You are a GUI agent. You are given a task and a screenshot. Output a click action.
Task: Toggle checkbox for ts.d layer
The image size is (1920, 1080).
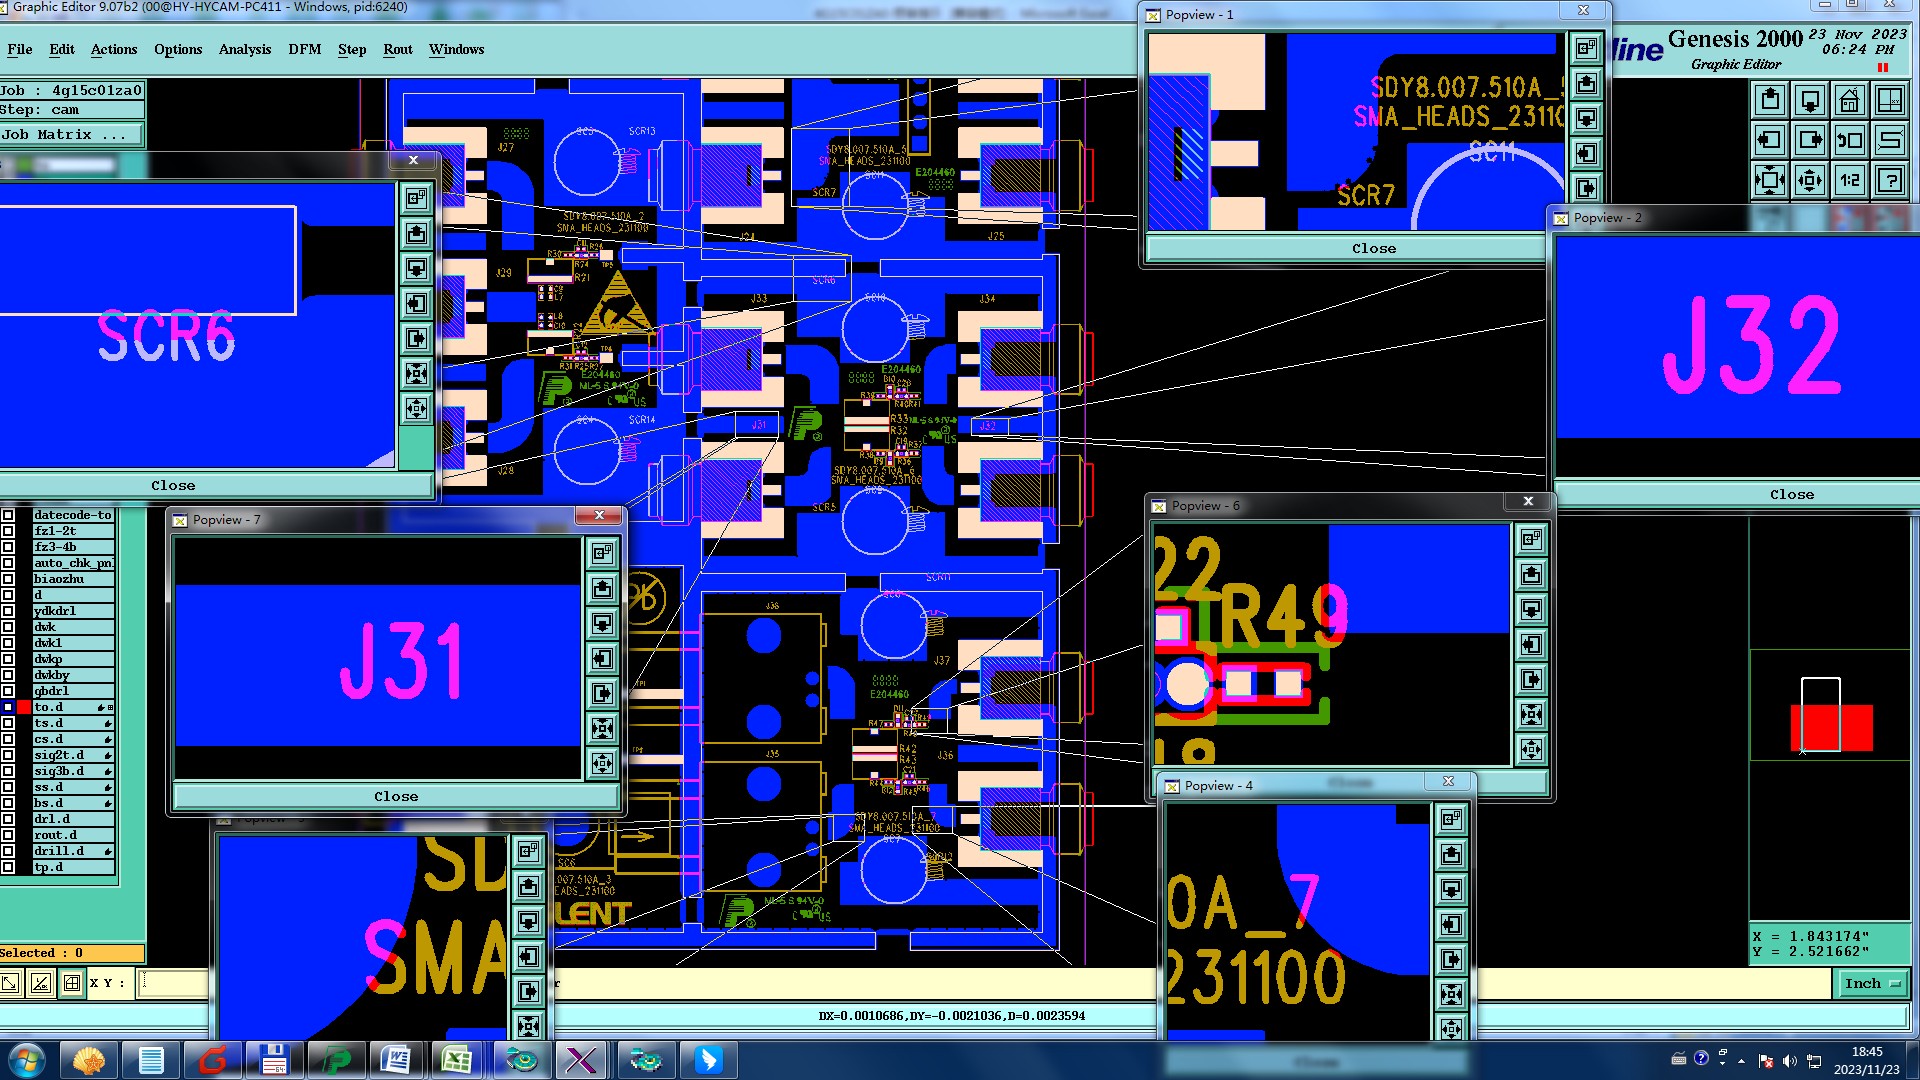(x=8, y=723)
